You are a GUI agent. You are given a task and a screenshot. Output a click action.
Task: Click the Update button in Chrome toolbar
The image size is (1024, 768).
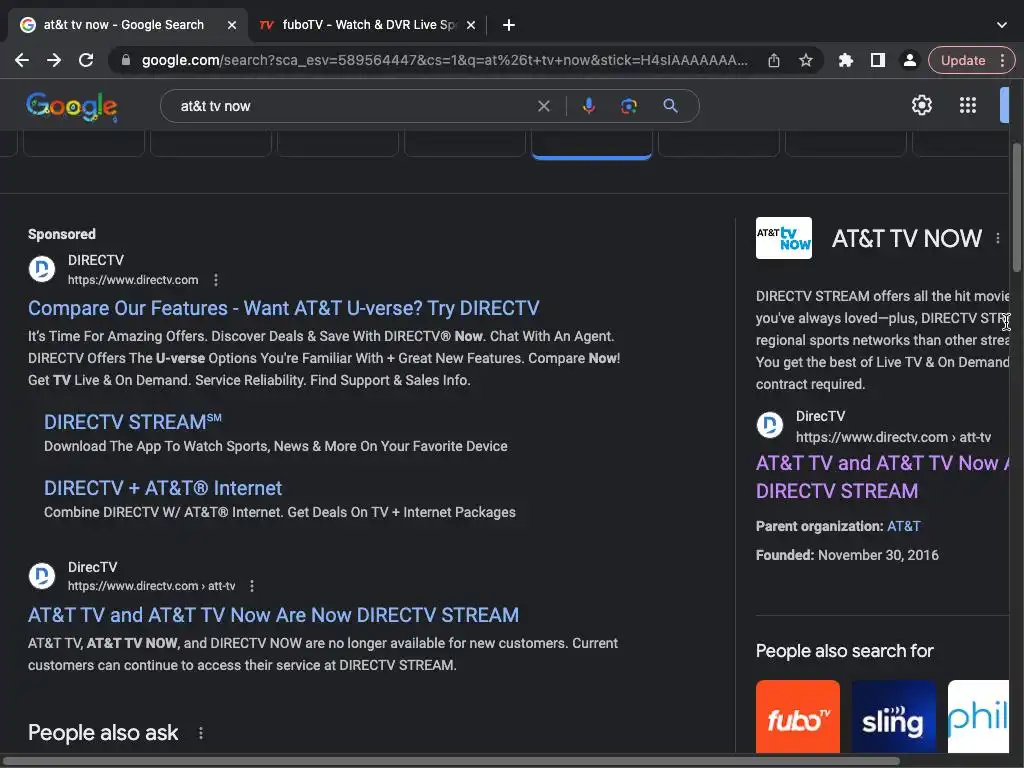pyautogui.click(x=963, y=60)
